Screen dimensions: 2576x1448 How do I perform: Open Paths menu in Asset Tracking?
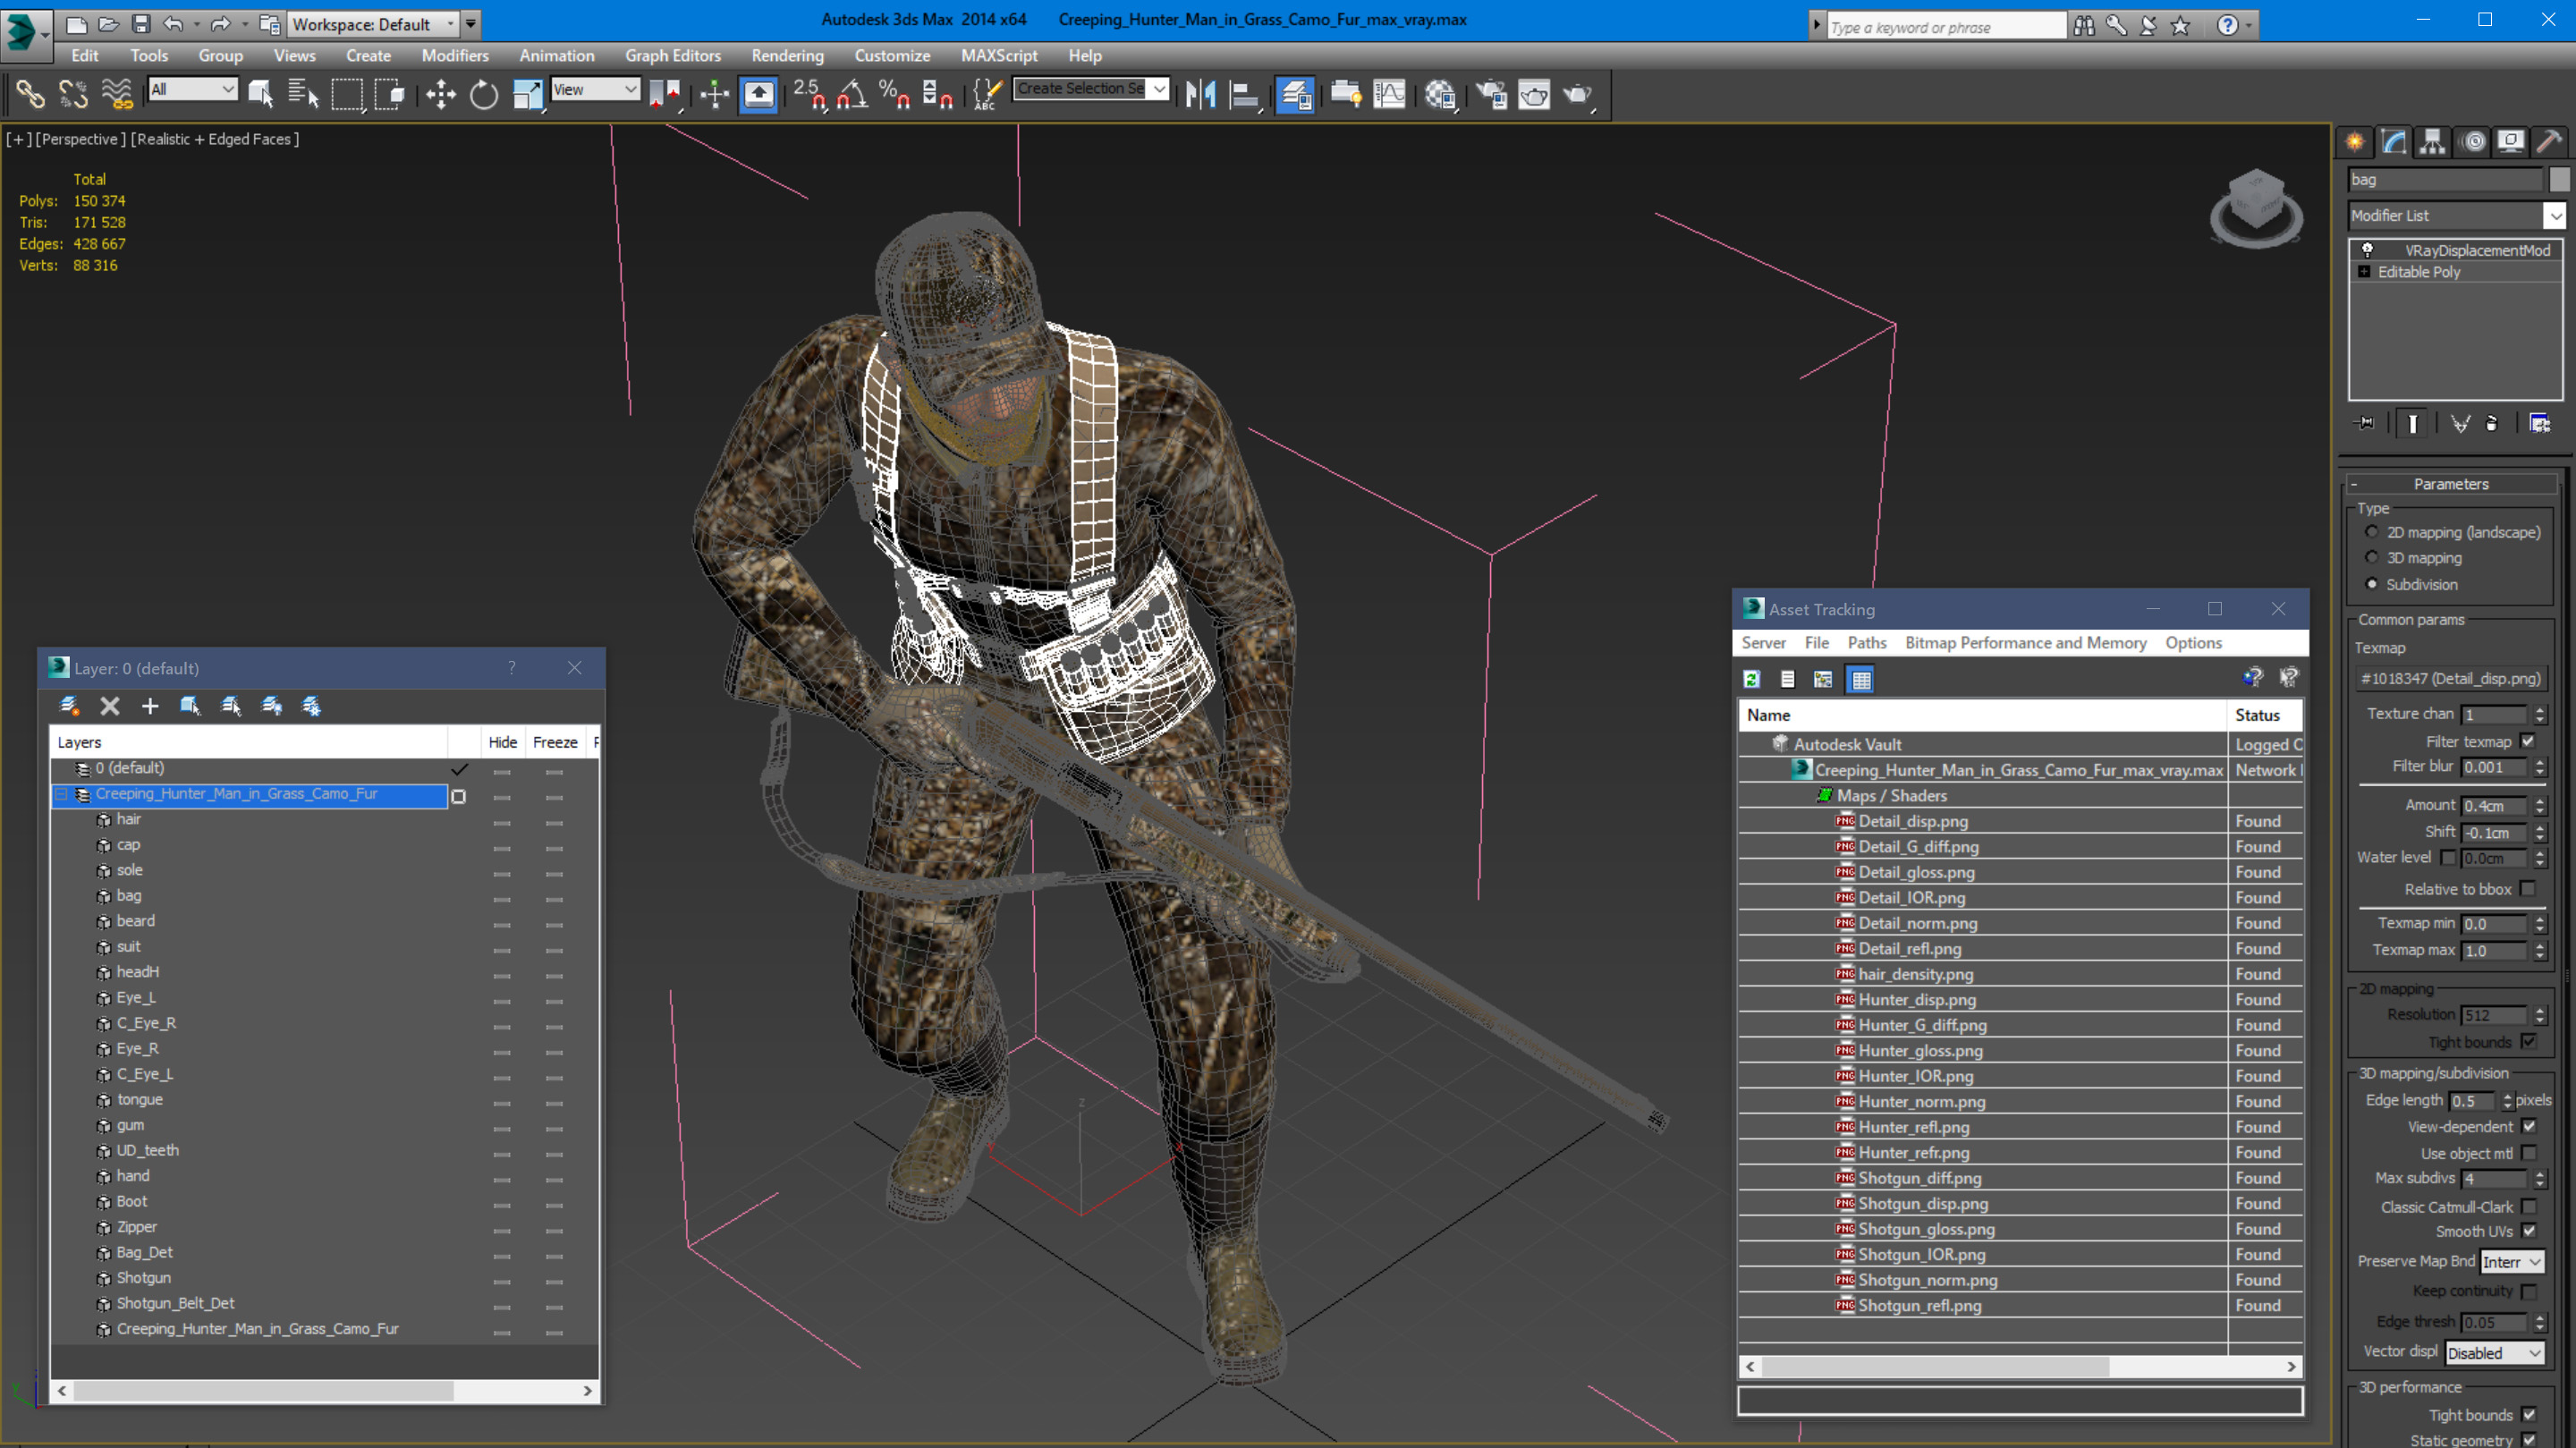pos(1866,643)
